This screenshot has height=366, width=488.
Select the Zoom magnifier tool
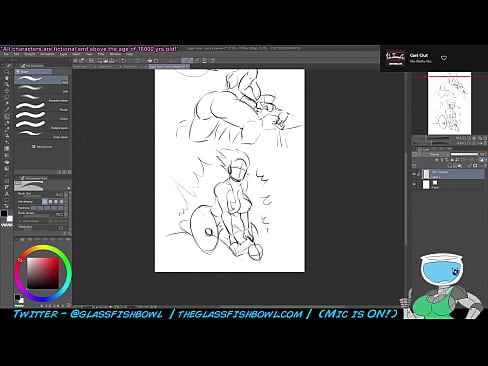tap(7, 72)
